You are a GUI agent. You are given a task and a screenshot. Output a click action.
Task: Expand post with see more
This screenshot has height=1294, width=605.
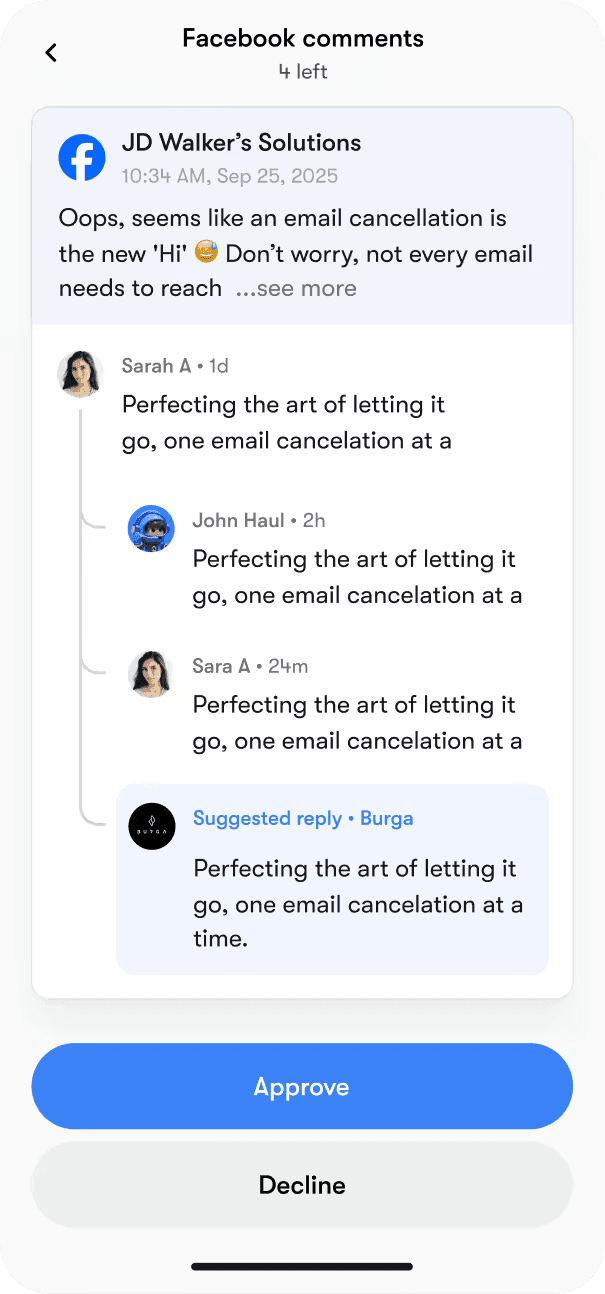pyautogui.click(x=296, y=288)
